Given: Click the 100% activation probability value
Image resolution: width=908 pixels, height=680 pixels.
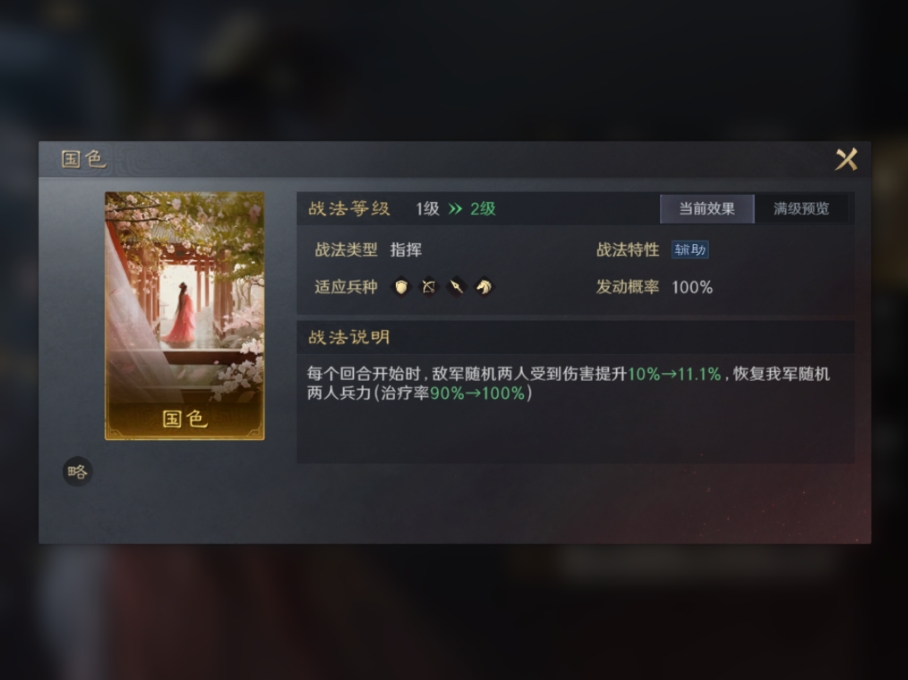Looking at the screenshot, I should point(692,287).
